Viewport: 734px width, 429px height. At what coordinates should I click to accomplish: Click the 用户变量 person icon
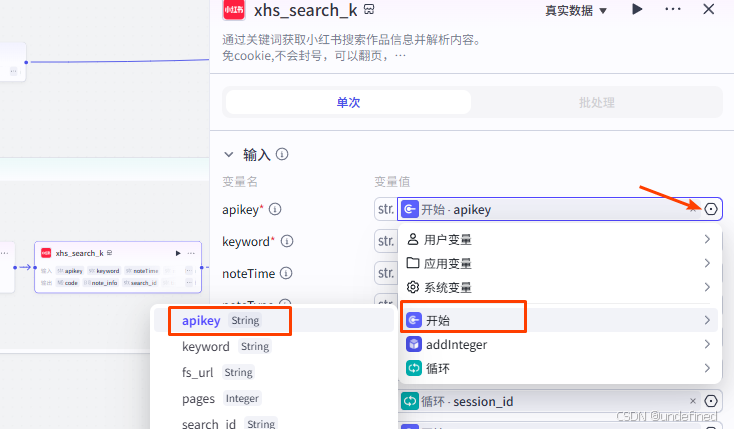coord(413,239)
